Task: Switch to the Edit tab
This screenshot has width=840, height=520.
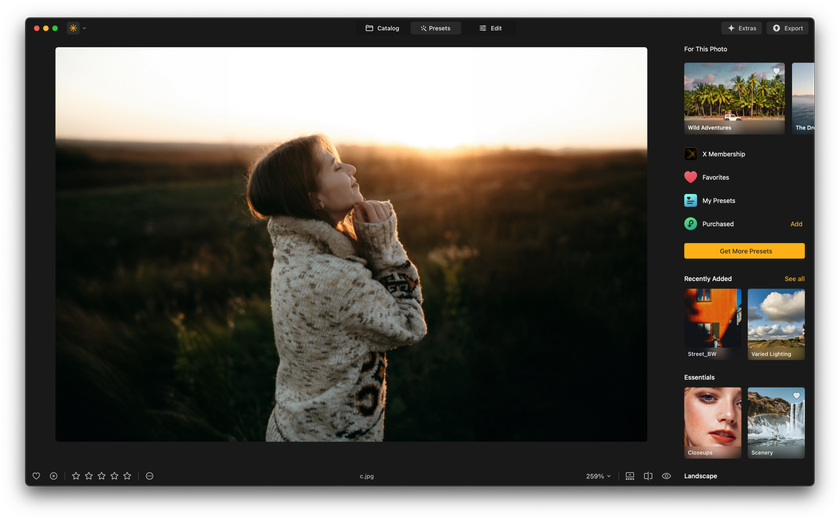Action: click(x=490, y=28)
